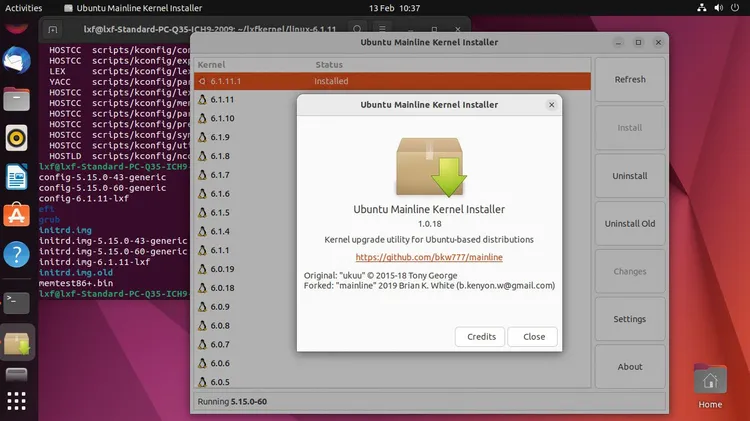Viewport: 750px width, 421px height.
Task: Select the Tux icon beside kernel 6.0.5
Action: click(x=202, y=382)
